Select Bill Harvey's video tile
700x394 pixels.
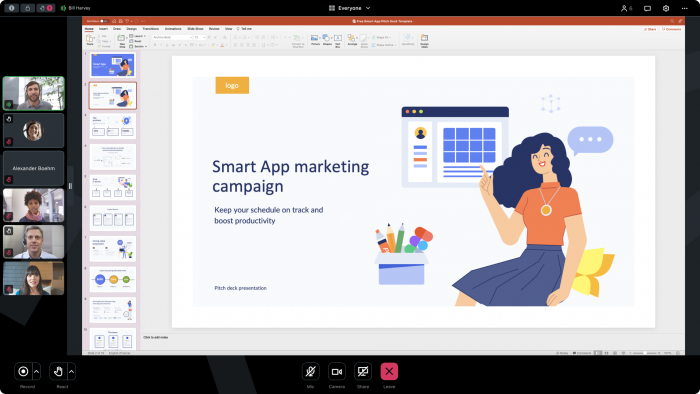coord(33,93)
